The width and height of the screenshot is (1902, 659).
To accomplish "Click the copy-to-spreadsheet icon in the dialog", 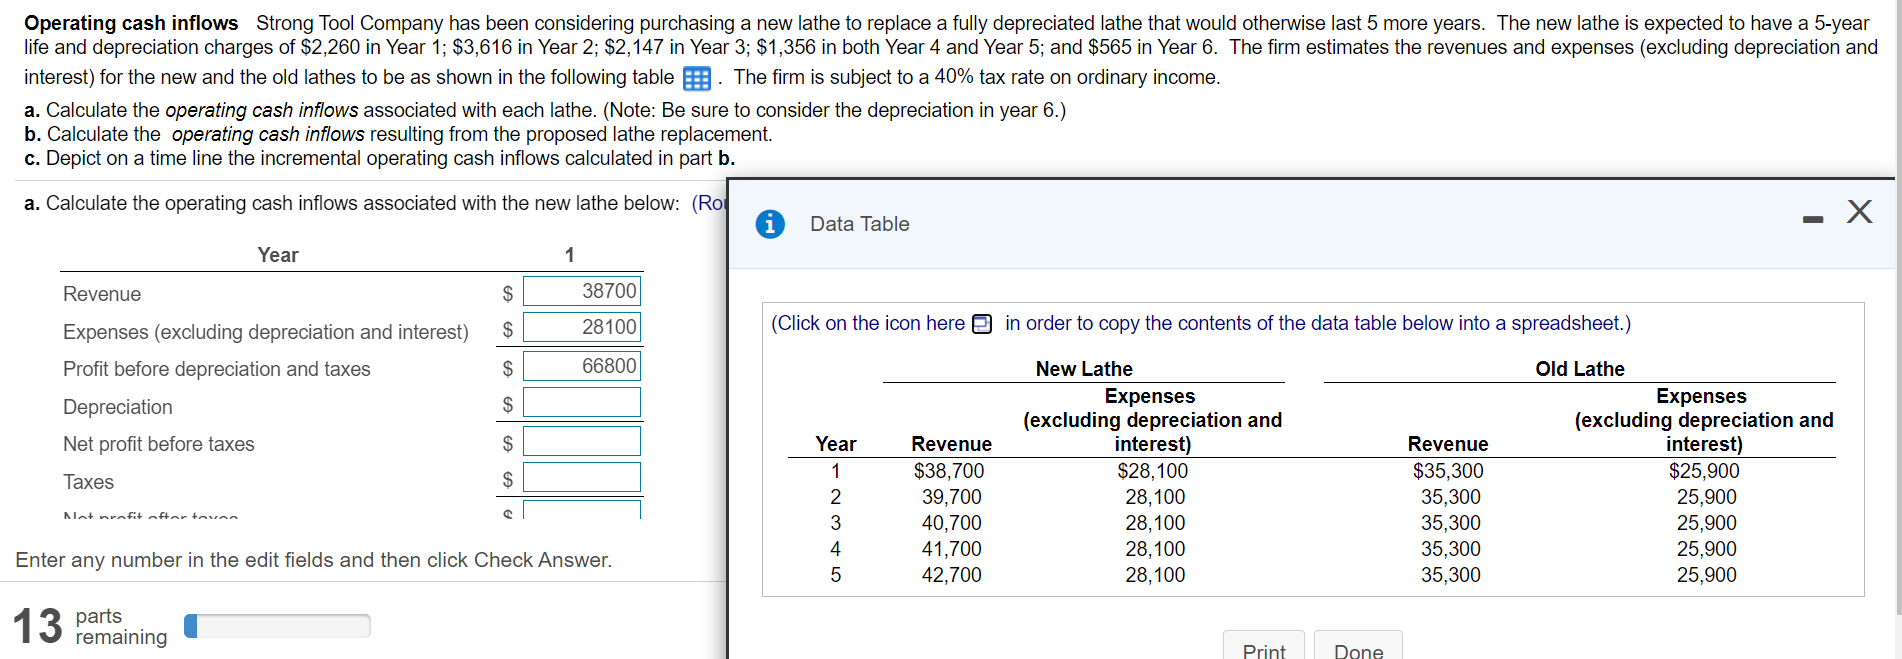I will (x=981, y=324).
